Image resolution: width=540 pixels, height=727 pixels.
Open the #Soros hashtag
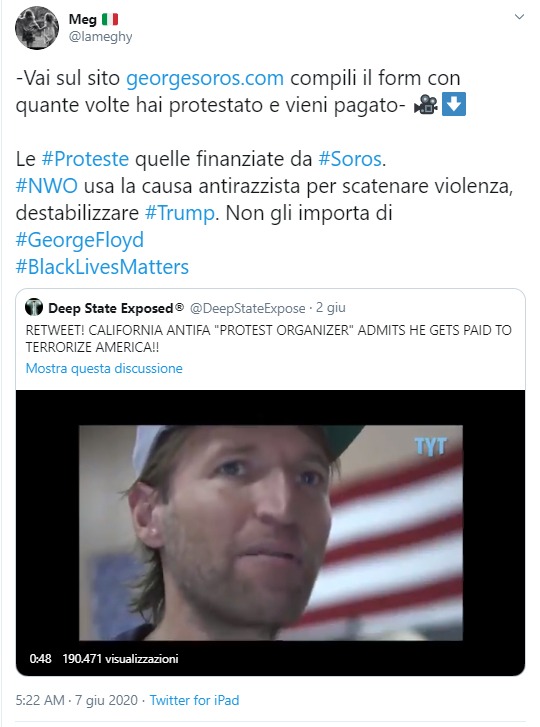coord(350,159)
